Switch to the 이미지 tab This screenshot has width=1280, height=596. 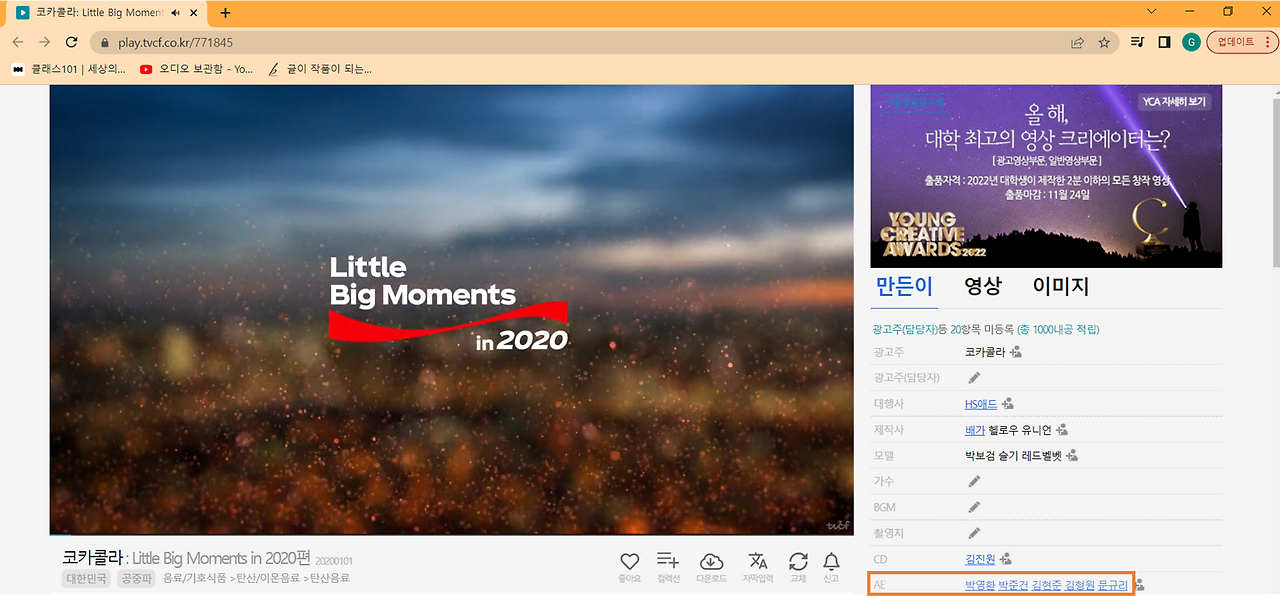[x=1060, y=286]
